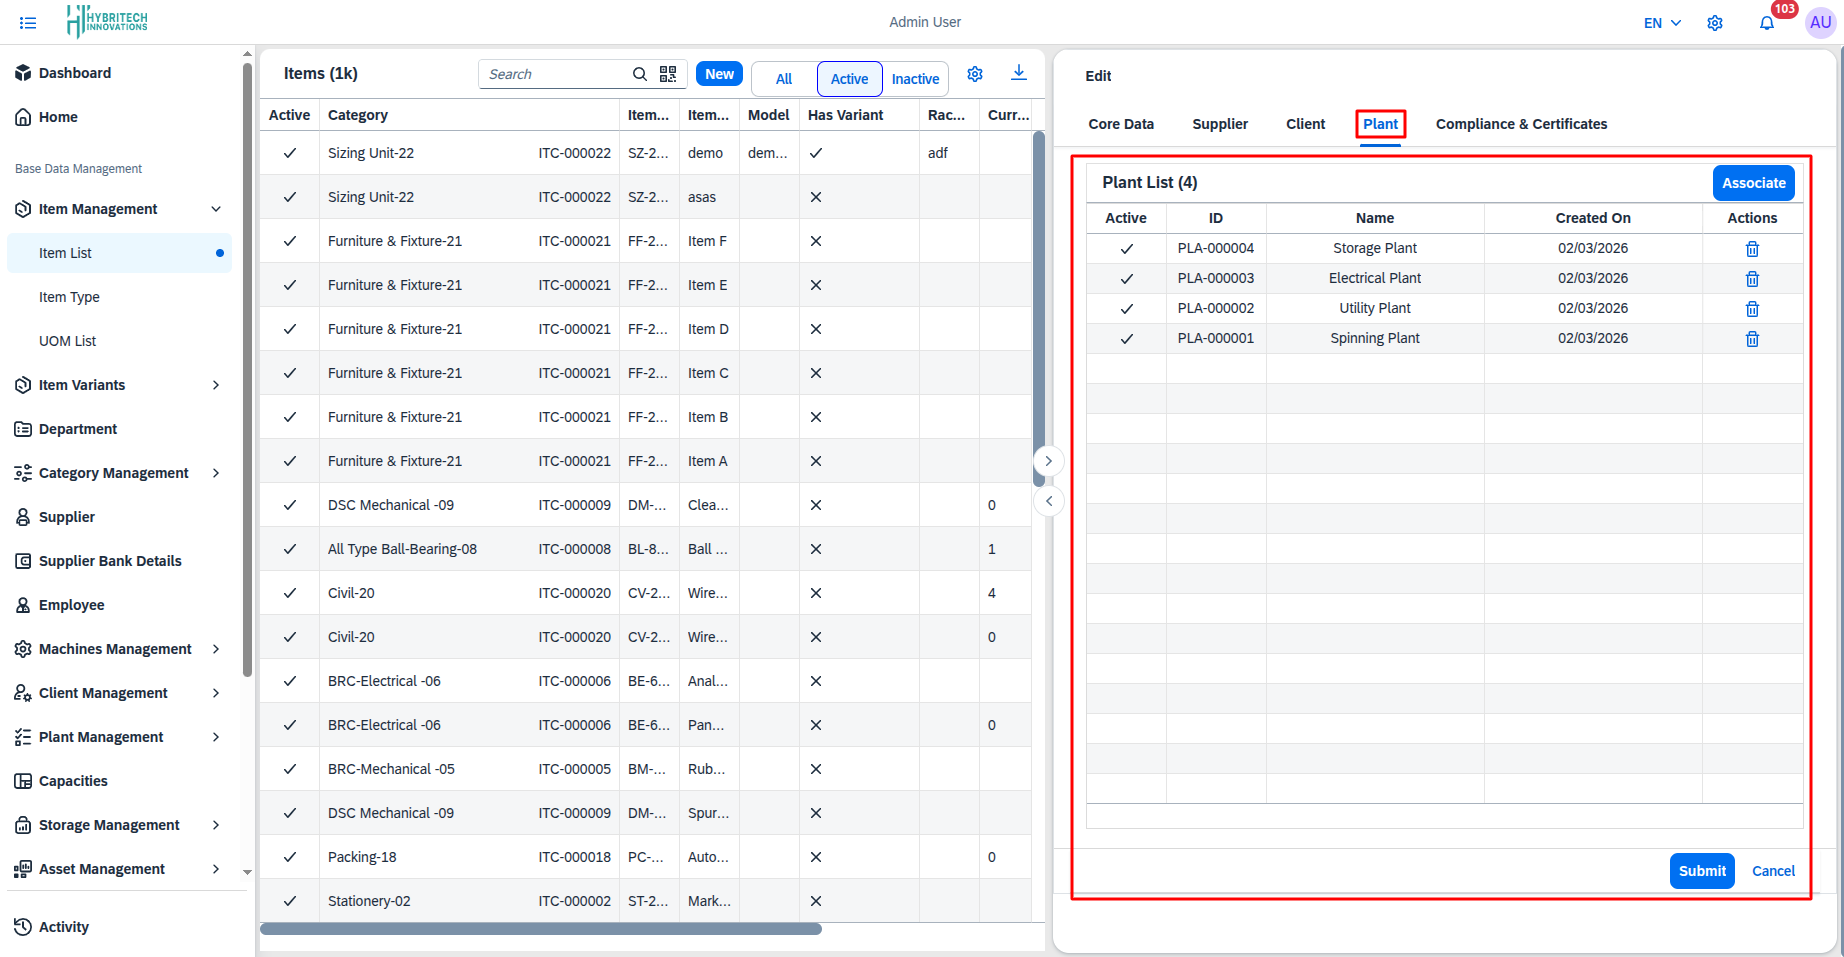Toggle the hamburger sidebar menu
This screenshot has width=1844, height=957.
pos(28,23)
